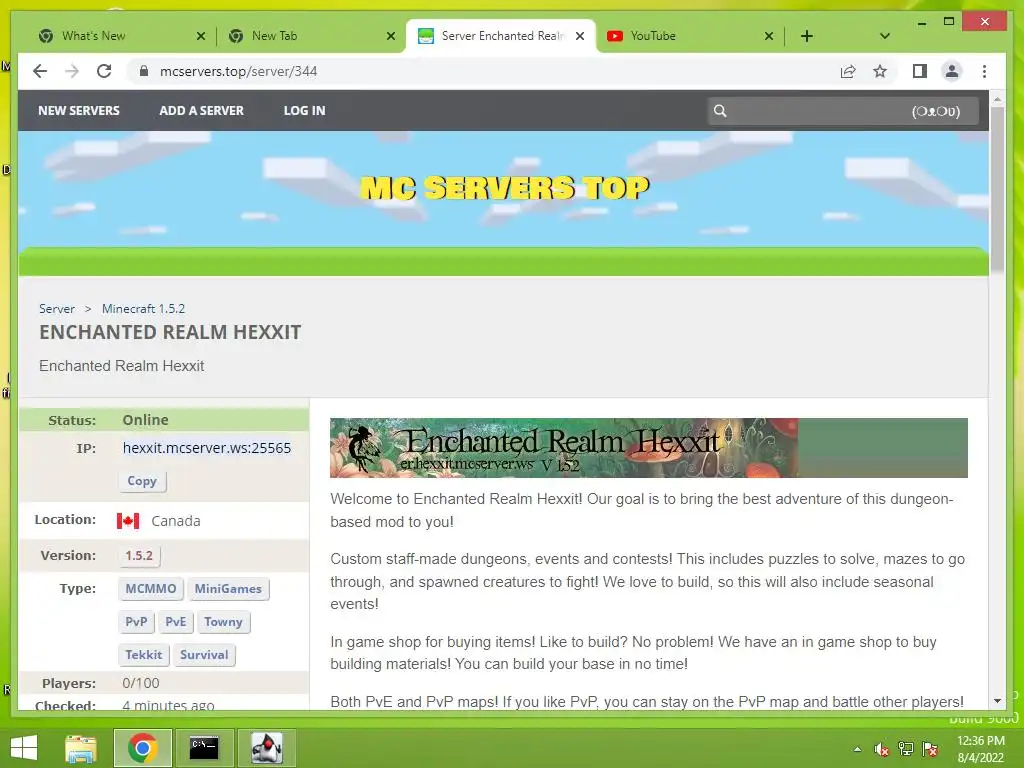Reload the current page

click(x=104, y=71)
